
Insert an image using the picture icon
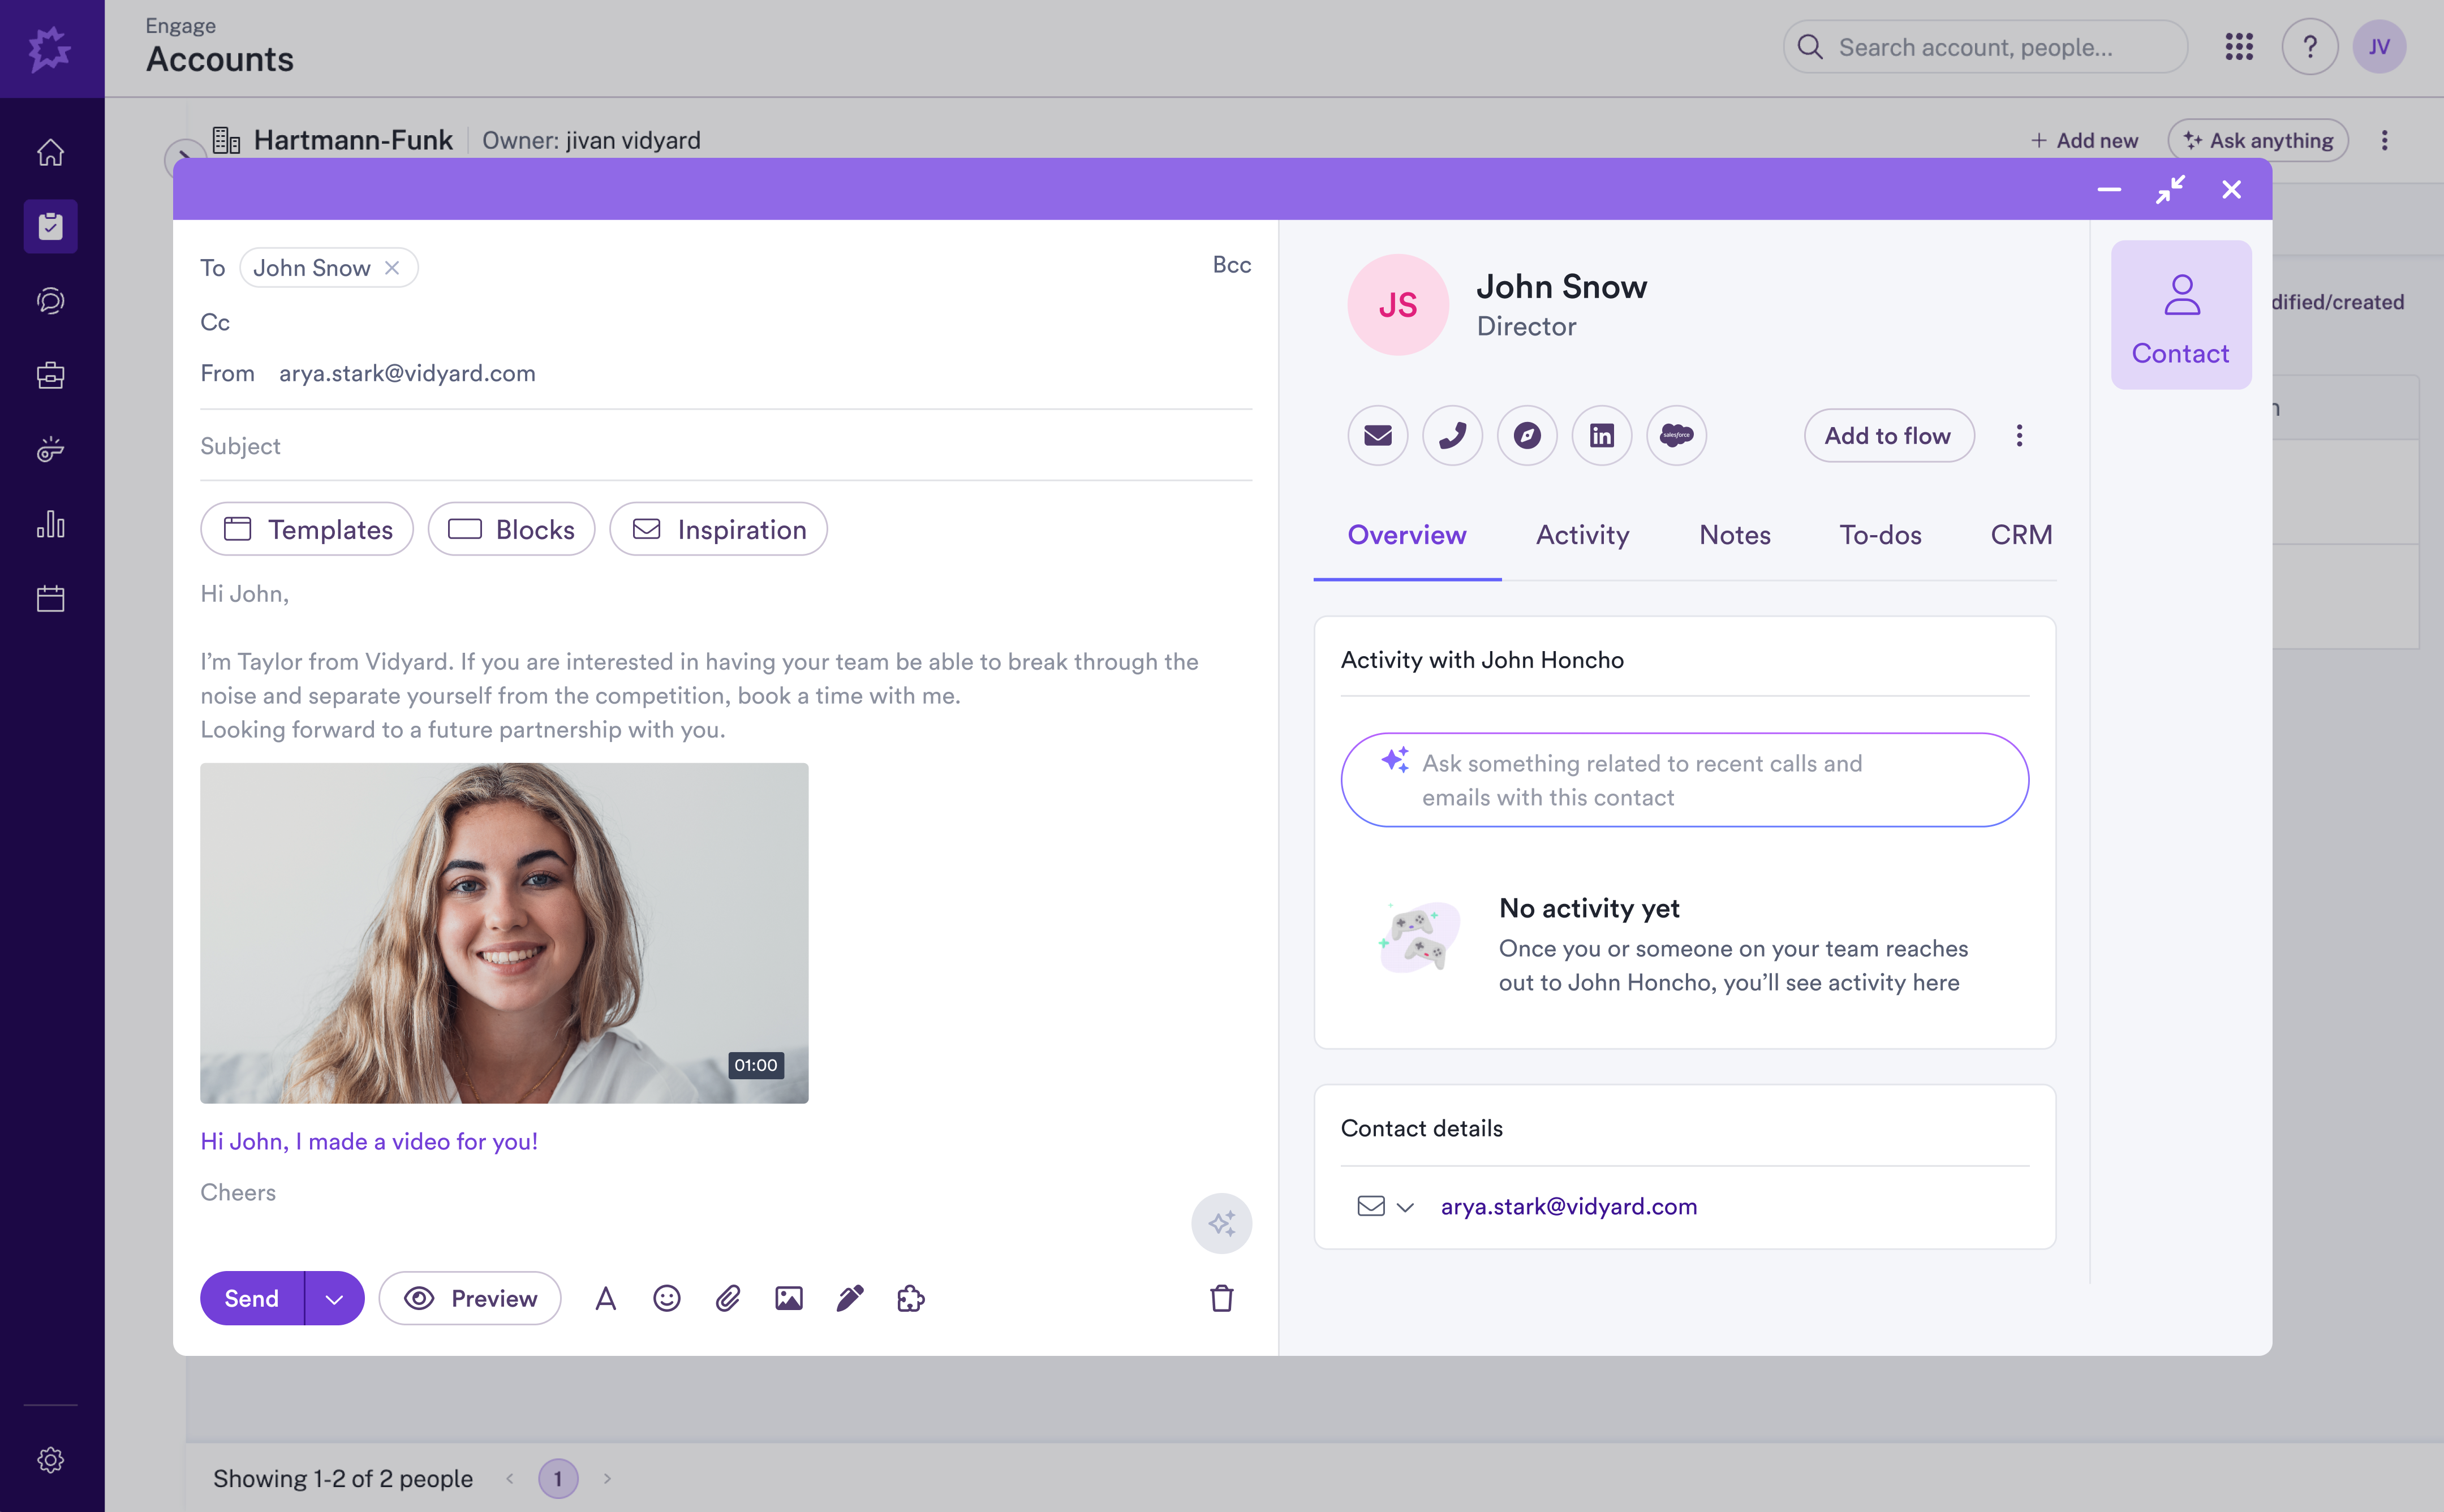[x=789, y=1298]
